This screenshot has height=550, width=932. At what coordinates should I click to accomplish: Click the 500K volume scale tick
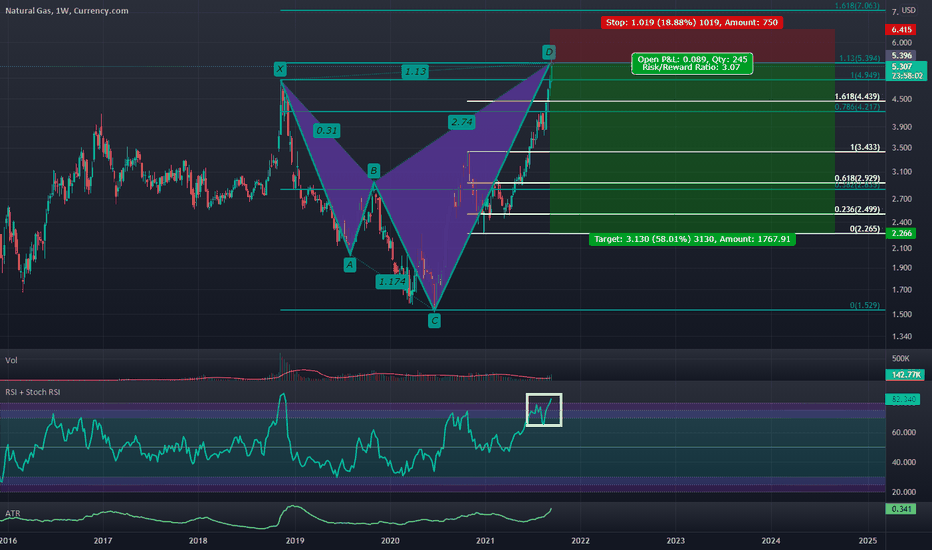pyautogui.click(x=900, y=359)
